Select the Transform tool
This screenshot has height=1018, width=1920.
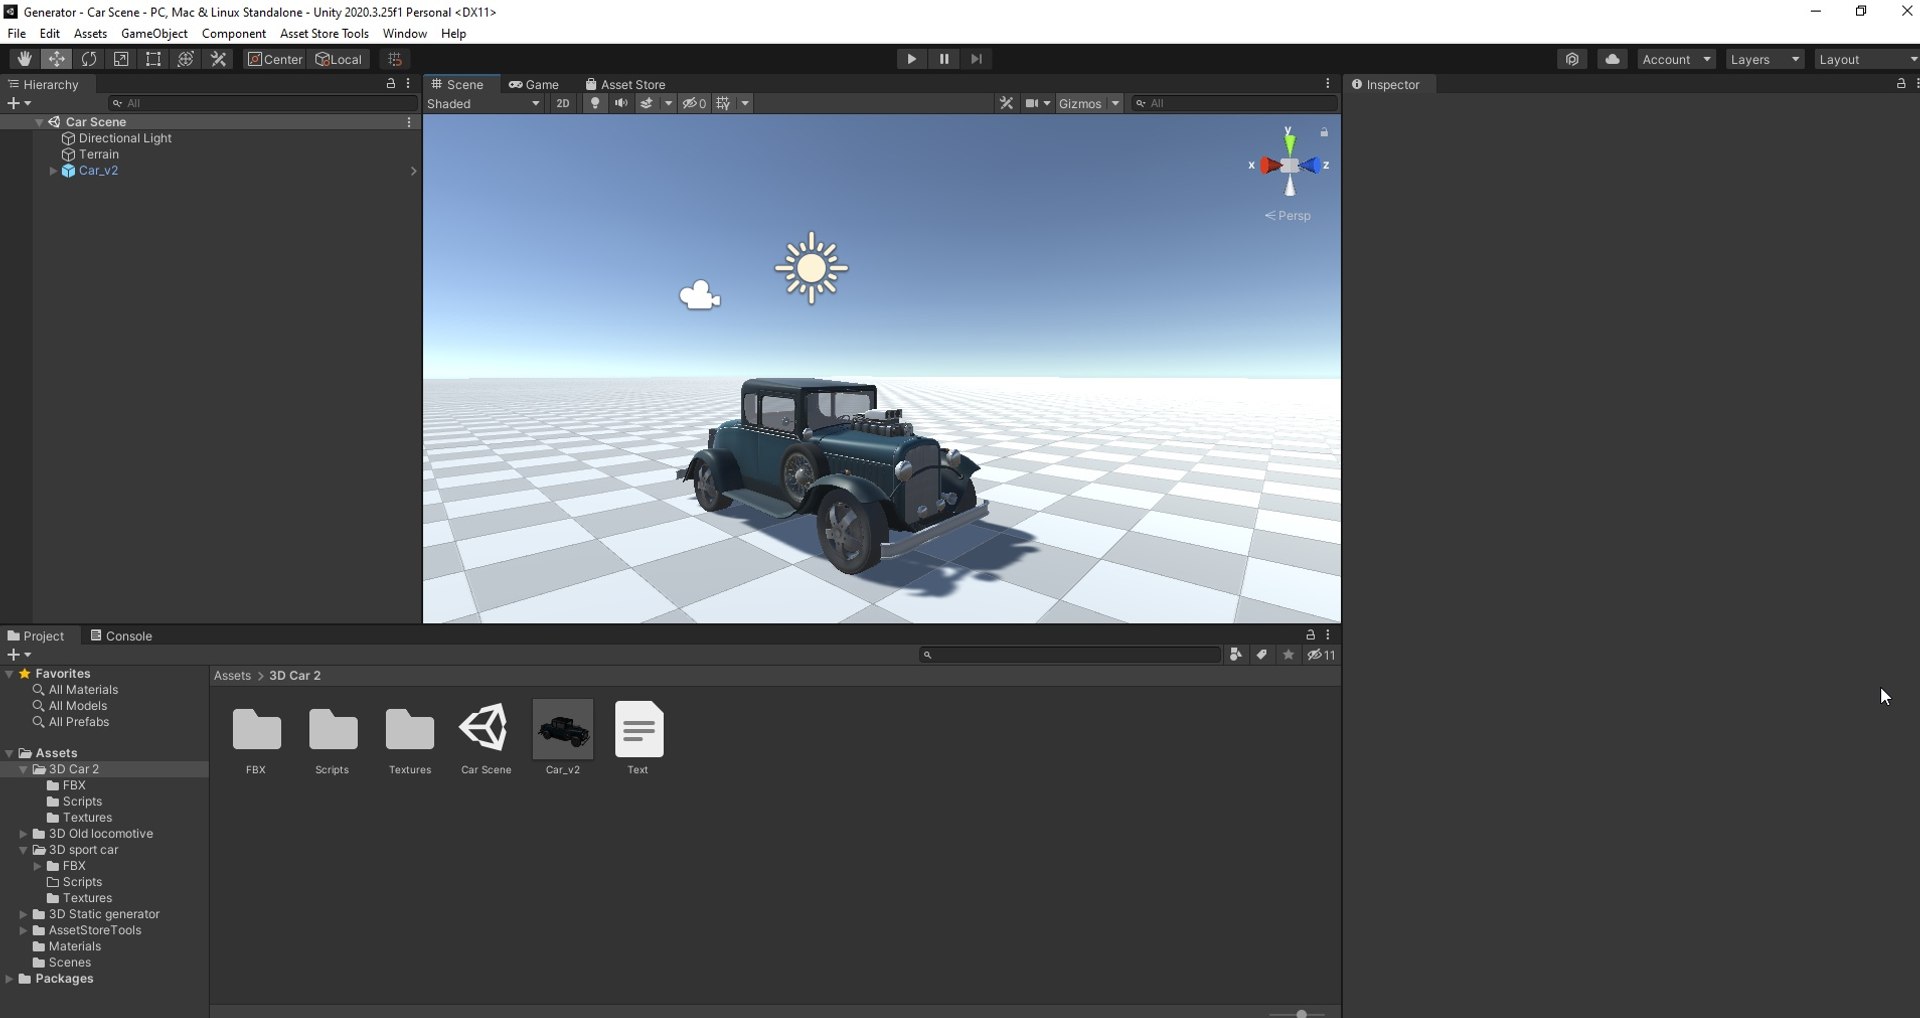pyautogui.click(x=186, y=59)
